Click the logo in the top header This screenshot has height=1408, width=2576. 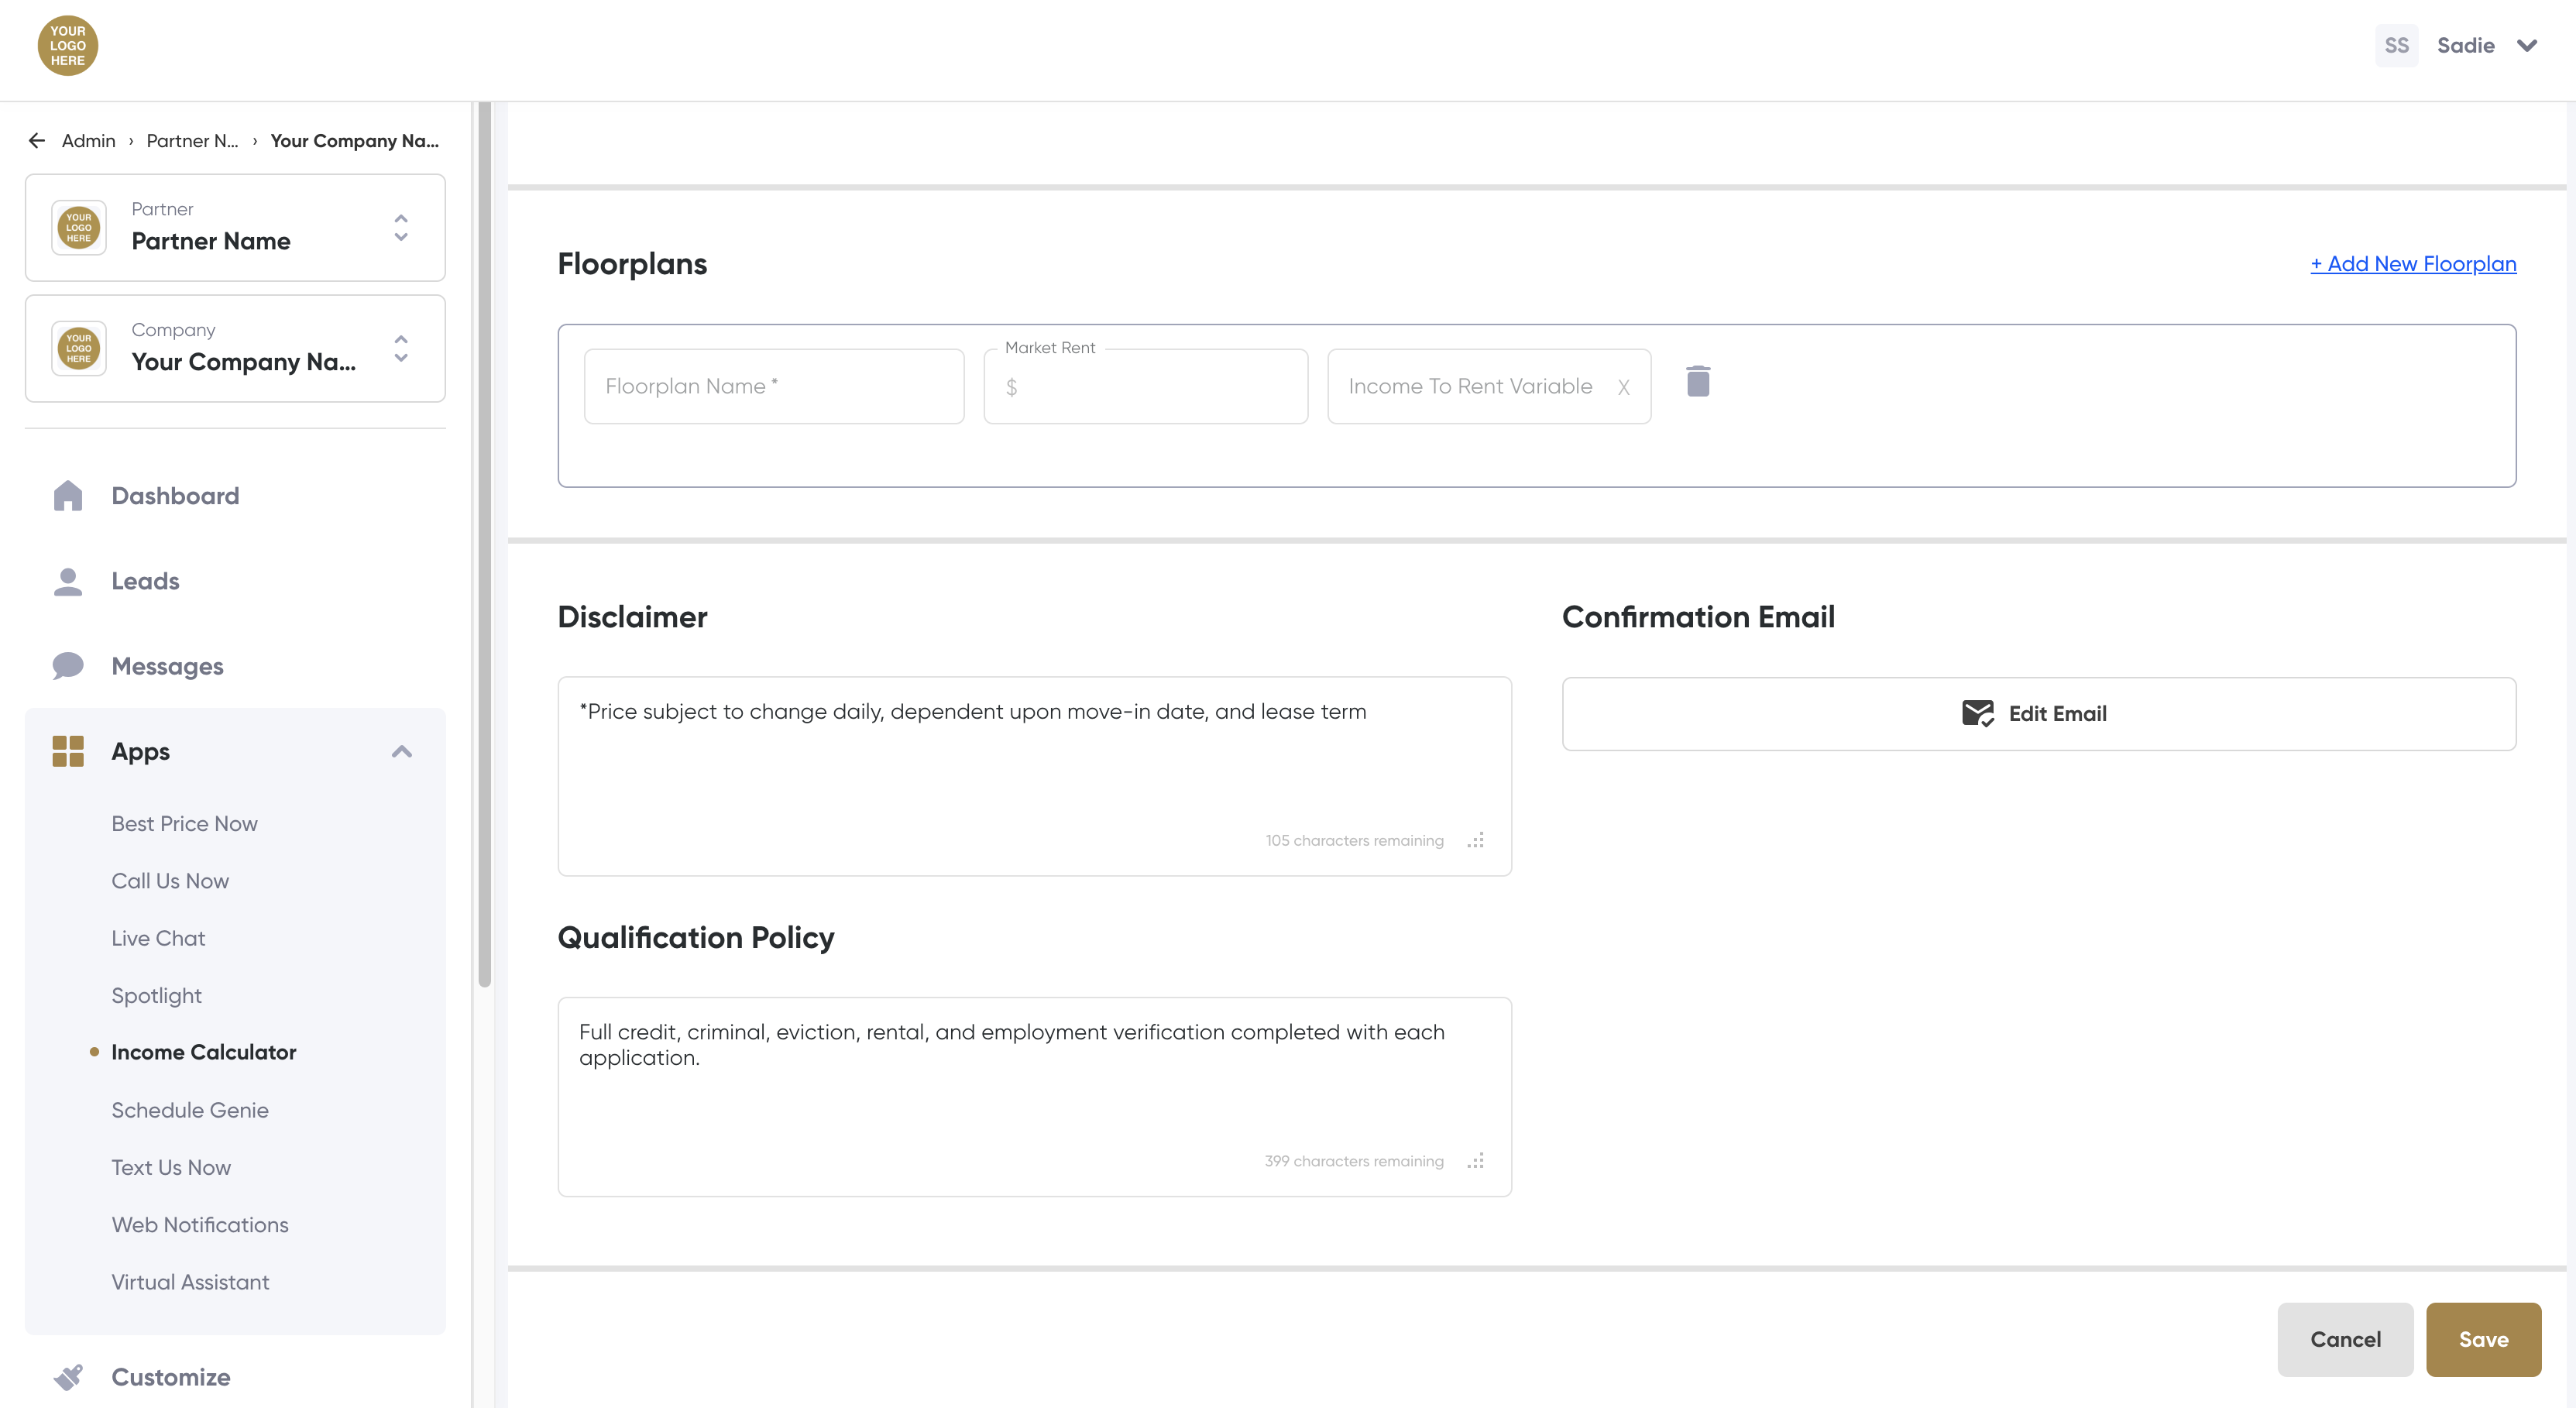[x=67, y=46]
